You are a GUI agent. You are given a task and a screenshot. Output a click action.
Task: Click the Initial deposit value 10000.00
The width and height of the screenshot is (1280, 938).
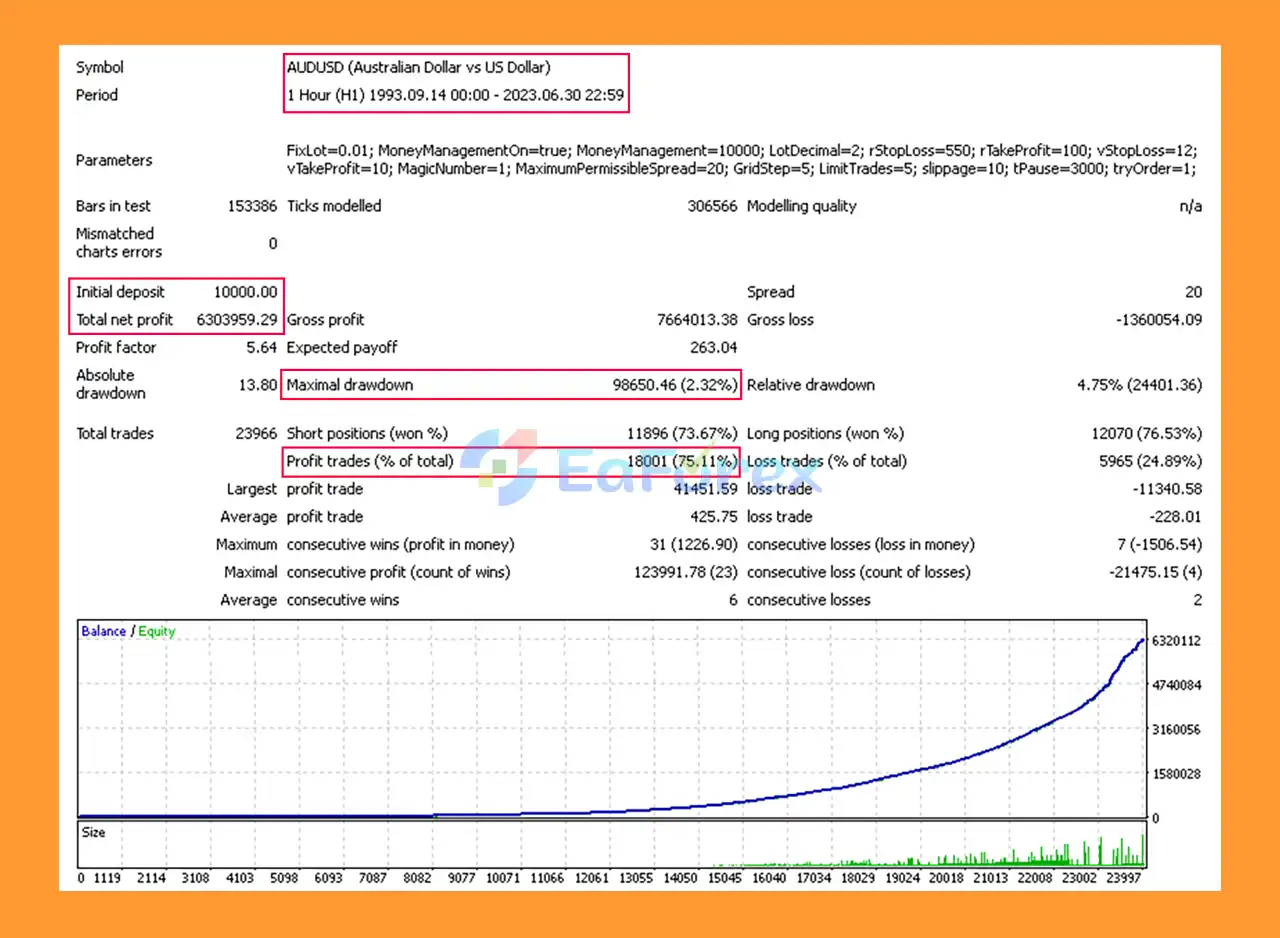(x=245, y=292)
